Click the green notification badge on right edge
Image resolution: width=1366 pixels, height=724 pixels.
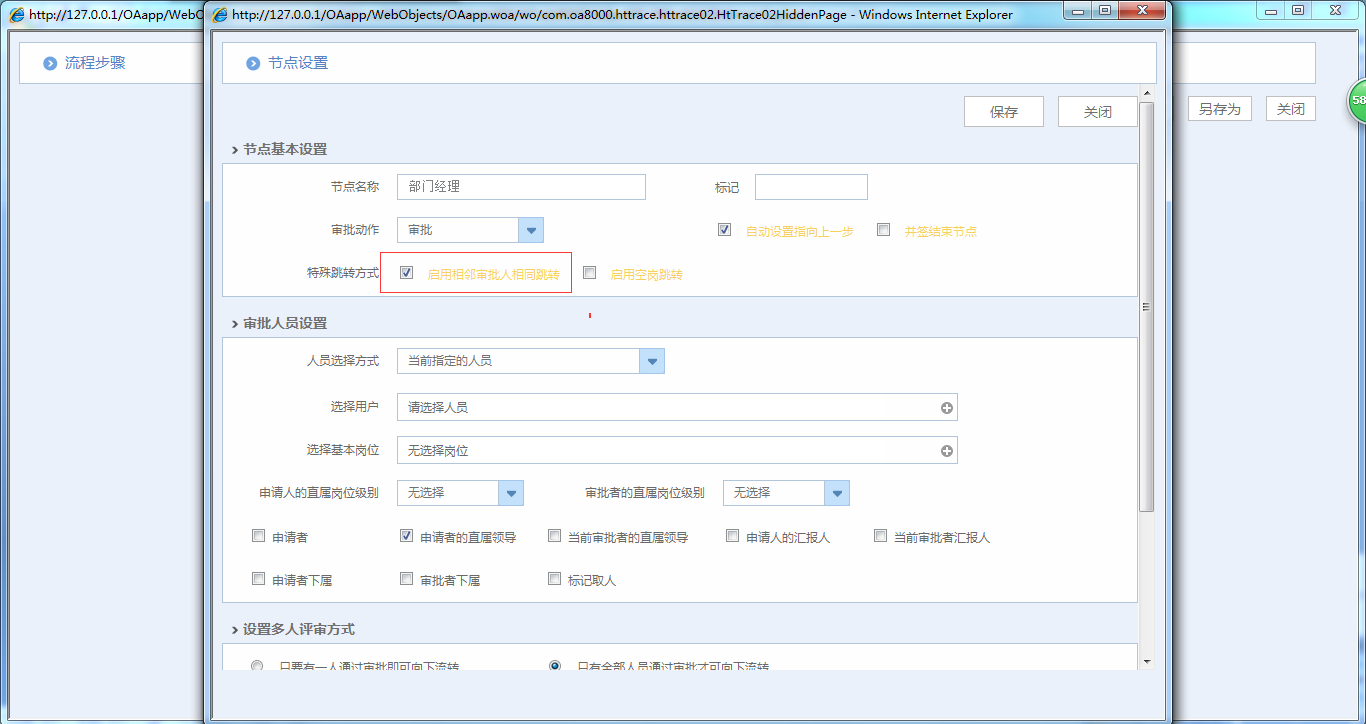point(1357,100)
